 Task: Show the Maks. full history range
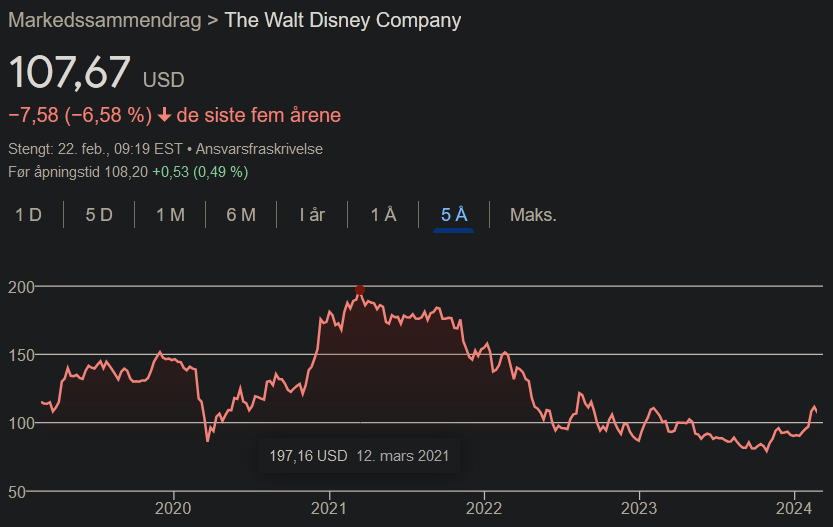click(533, 215)
